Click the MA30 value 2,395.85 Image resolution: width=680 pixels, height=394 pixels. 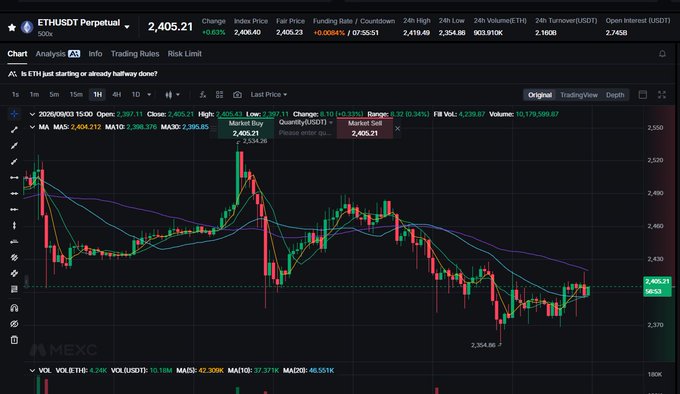195,127
